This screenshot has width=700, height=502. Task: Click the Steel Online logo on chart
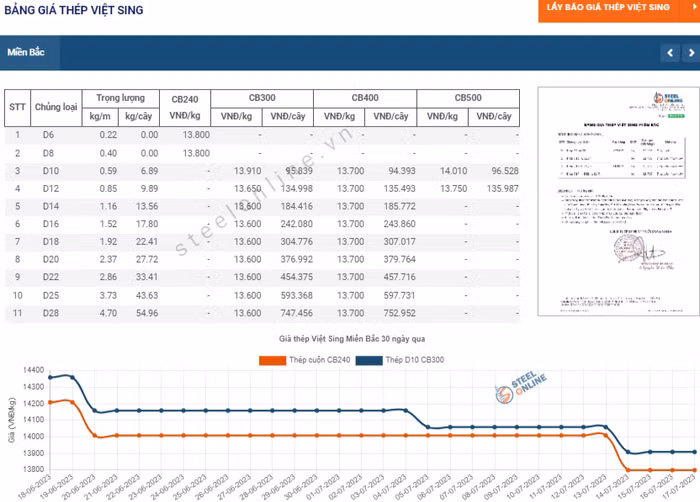521,386
